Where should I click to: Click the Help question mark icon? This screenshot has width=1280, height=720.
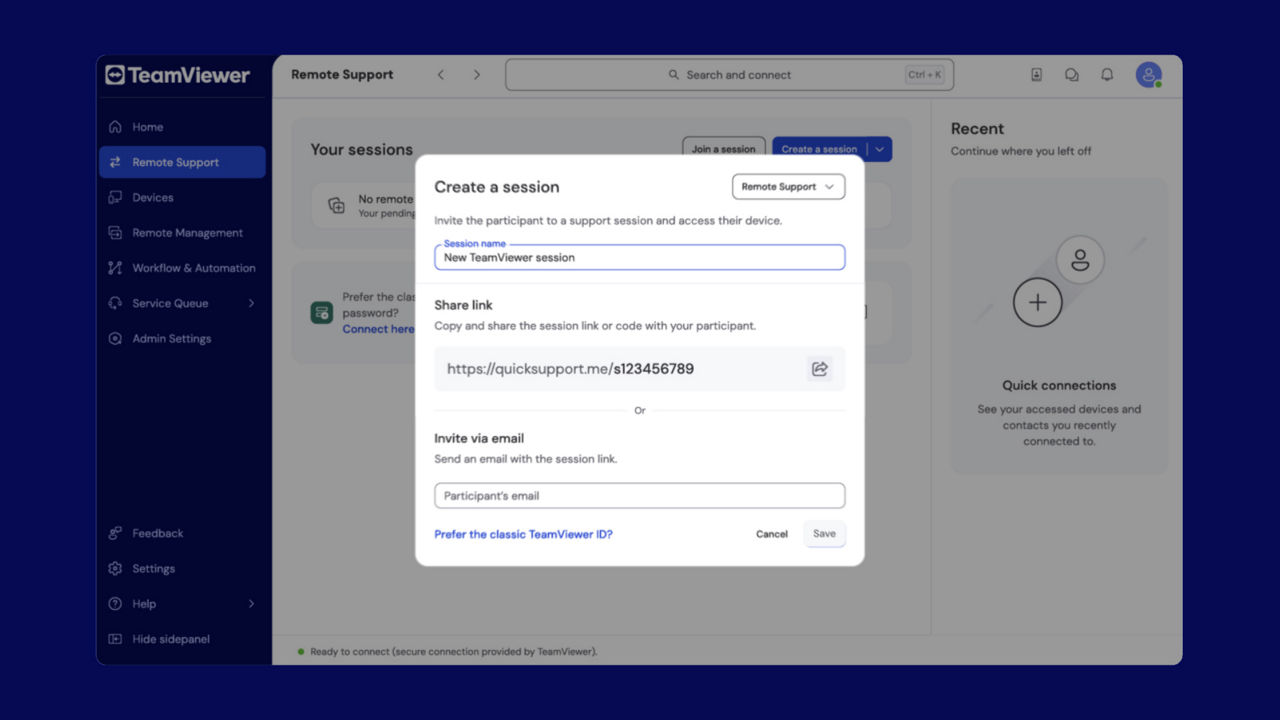tap(115, 604)
